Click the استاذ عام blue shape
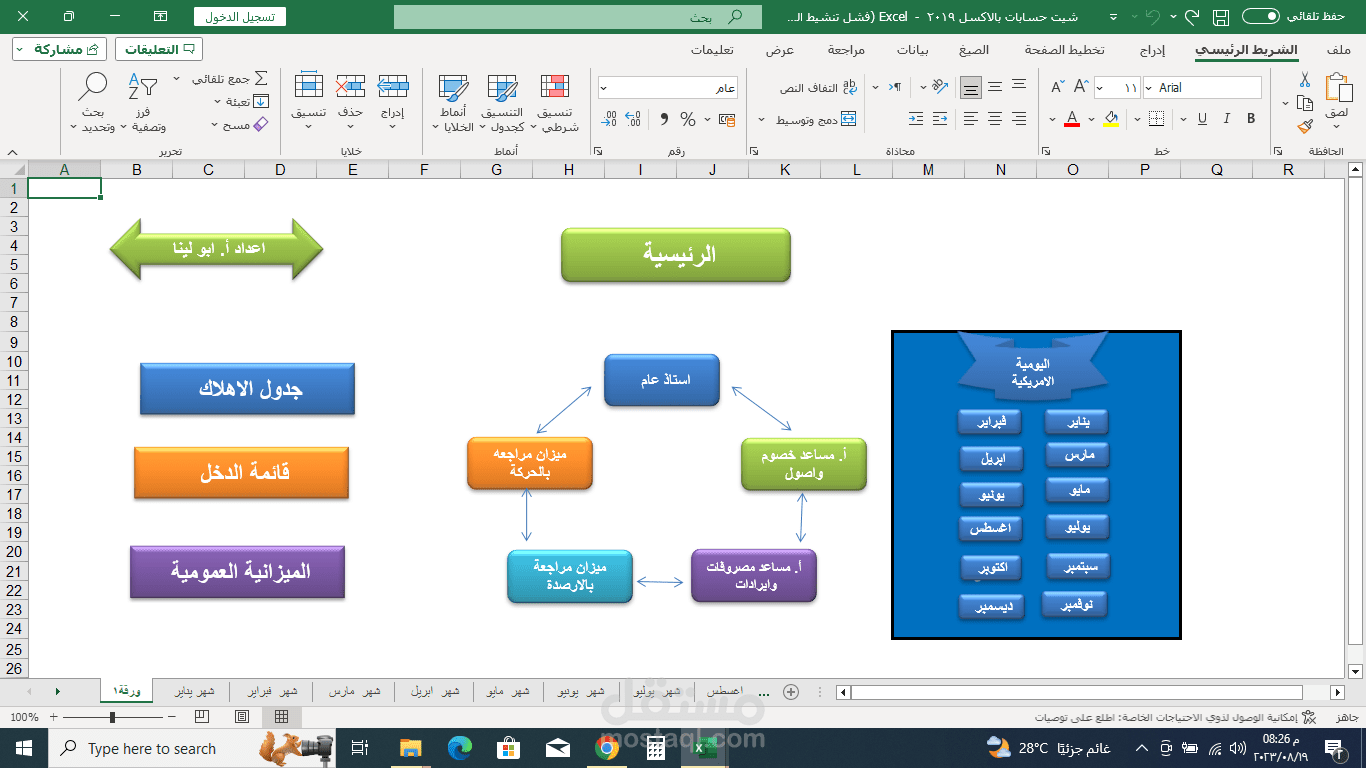This screenshot has height=768, width=1366. pos(662,380)
